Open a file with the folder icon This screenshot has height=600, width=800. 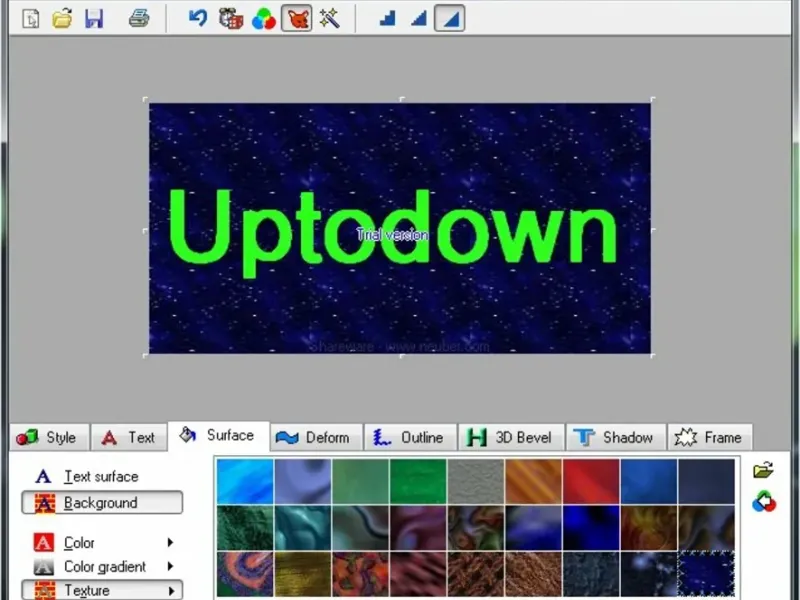(x=62, y=19)
